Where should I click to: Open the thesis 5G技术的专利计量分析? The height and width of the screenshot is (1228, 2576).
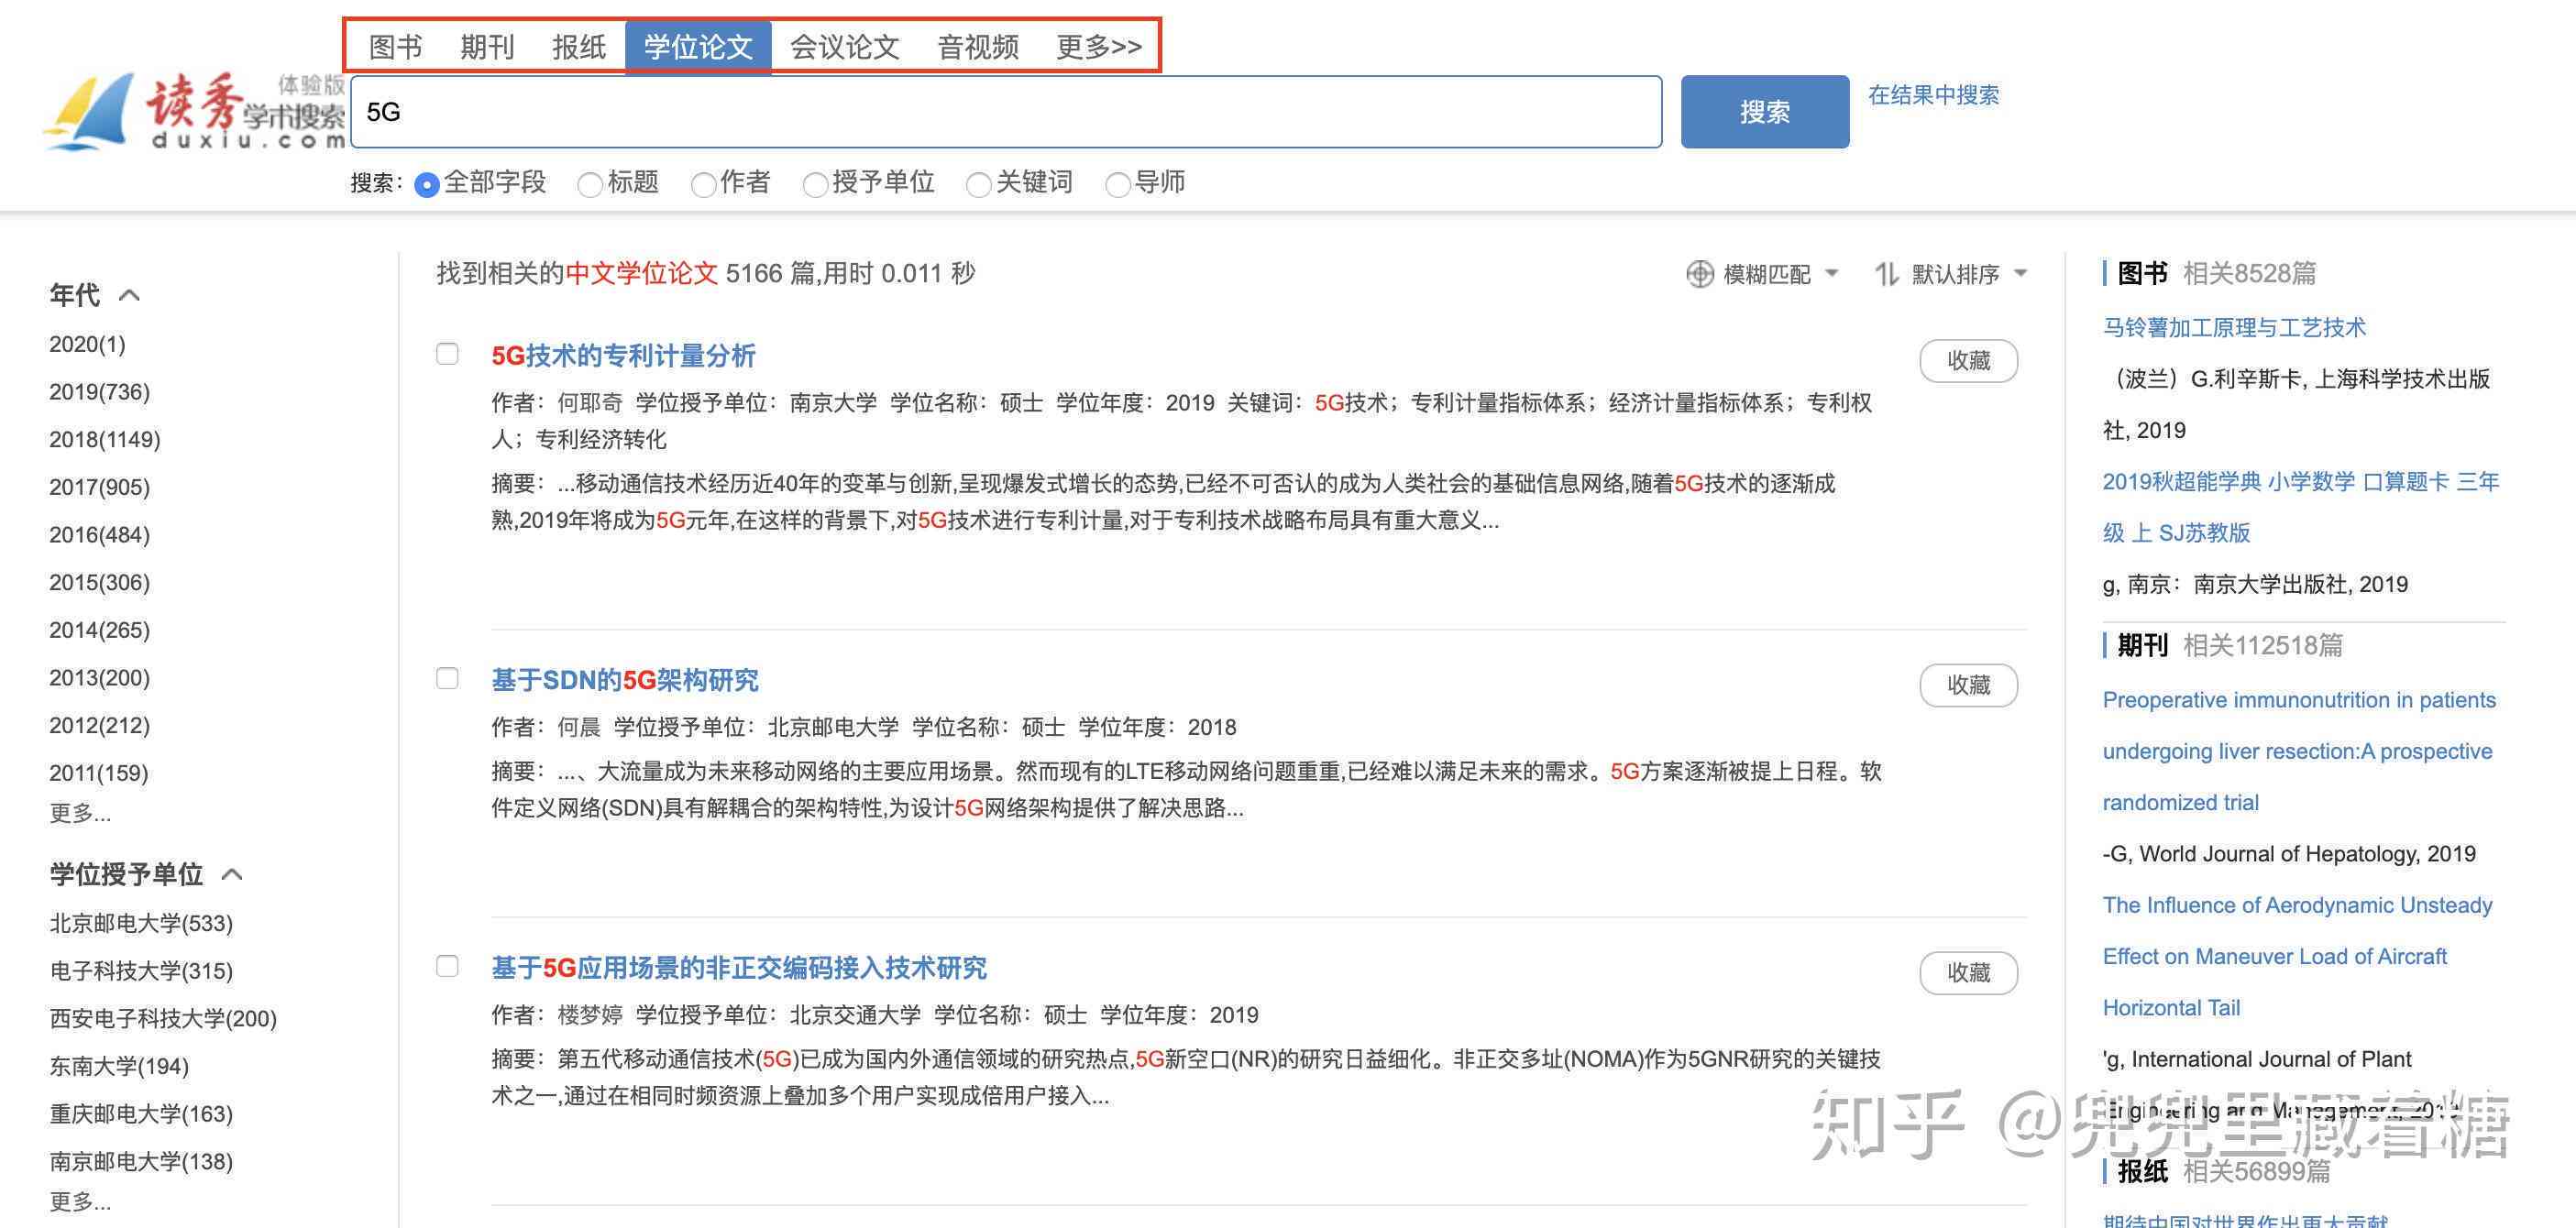click(623, 356)
